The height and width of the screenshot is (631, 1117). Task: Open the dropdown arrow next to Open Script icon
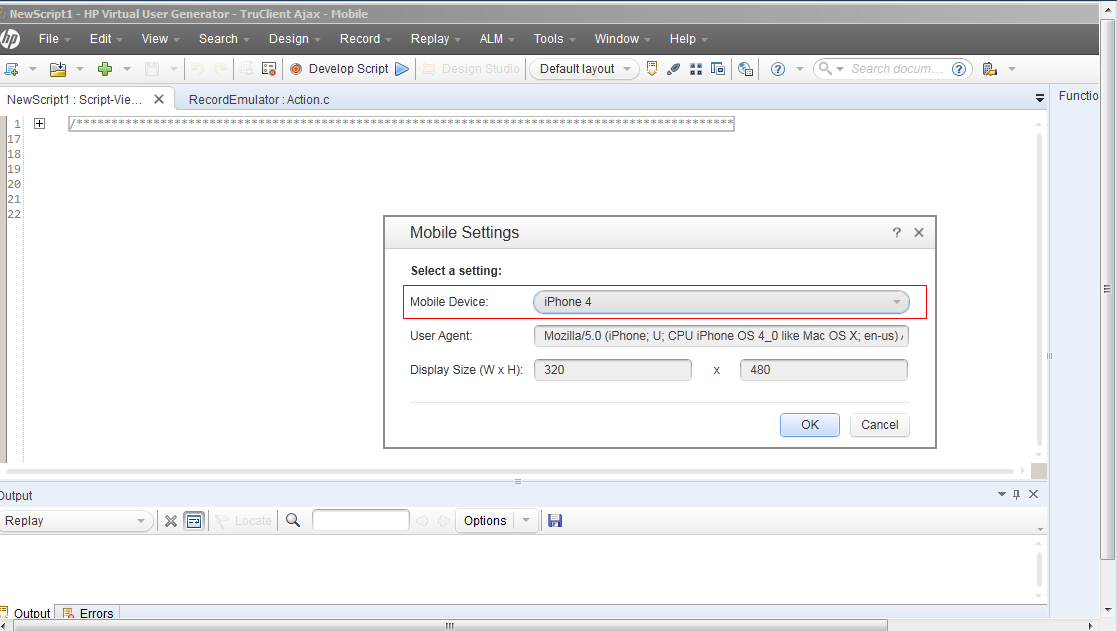click(79, 69)
